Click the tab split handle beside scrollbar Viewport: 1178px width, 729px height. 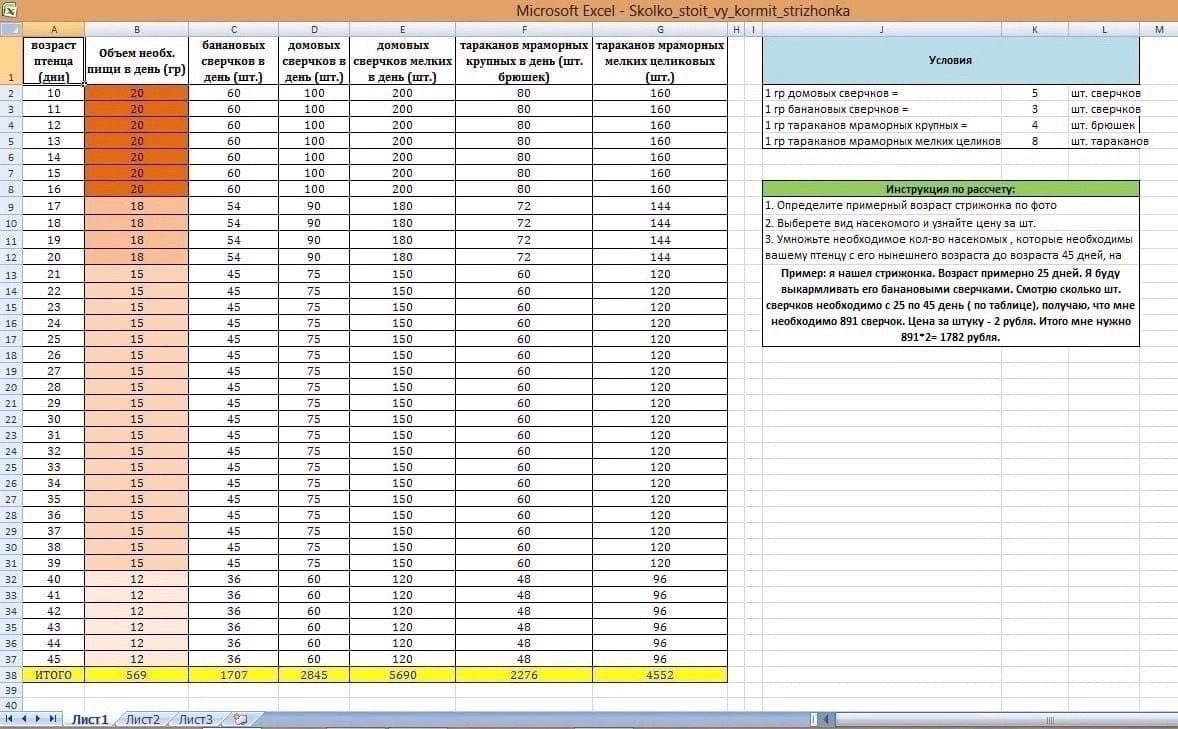click(x=814, y=720)
